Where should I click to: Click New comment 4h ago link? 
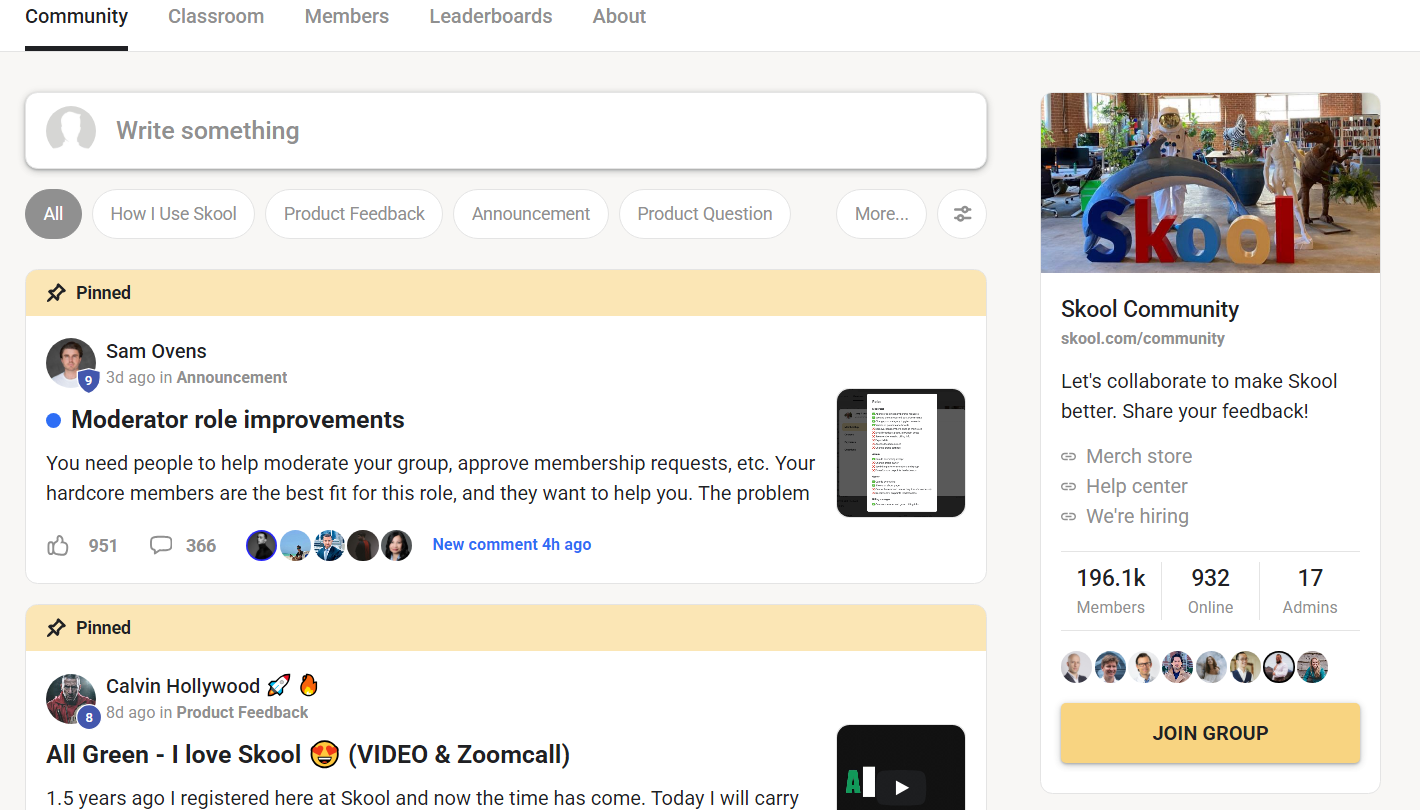tap(512, 545)
